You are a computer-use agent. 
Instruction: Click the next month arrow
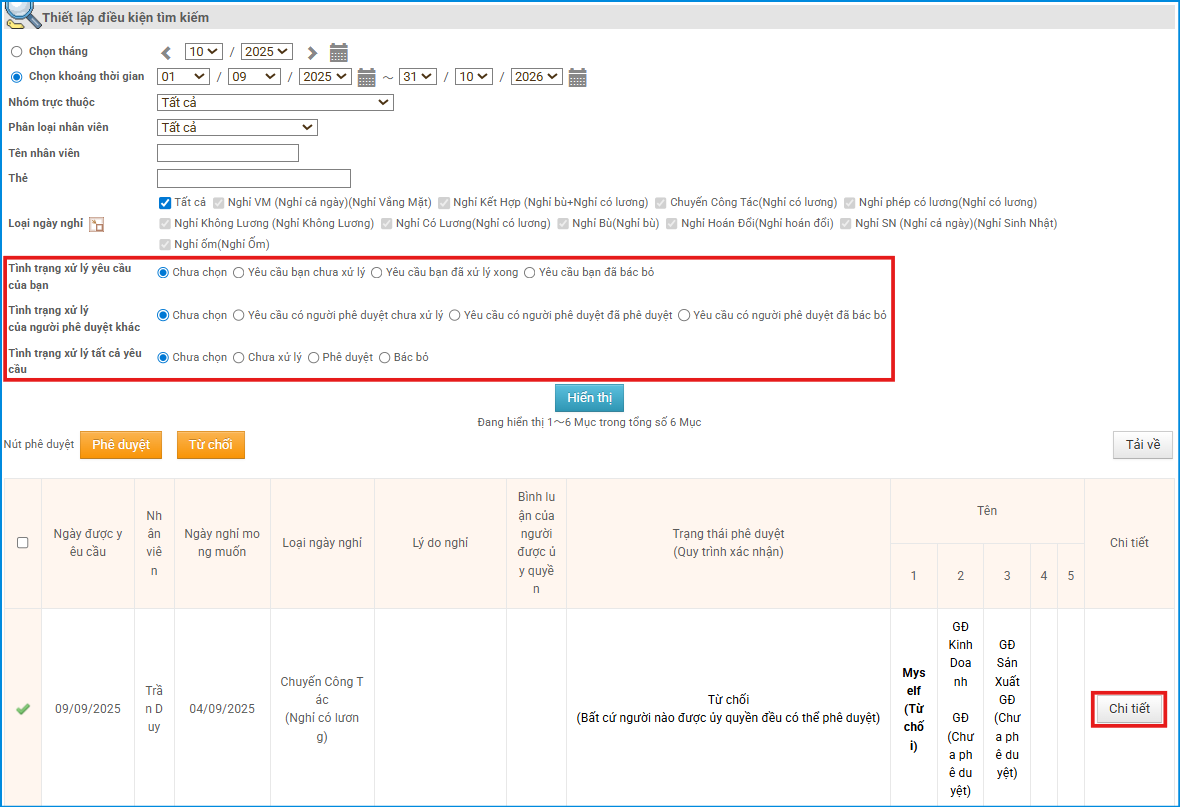click(x=312, y=52)
